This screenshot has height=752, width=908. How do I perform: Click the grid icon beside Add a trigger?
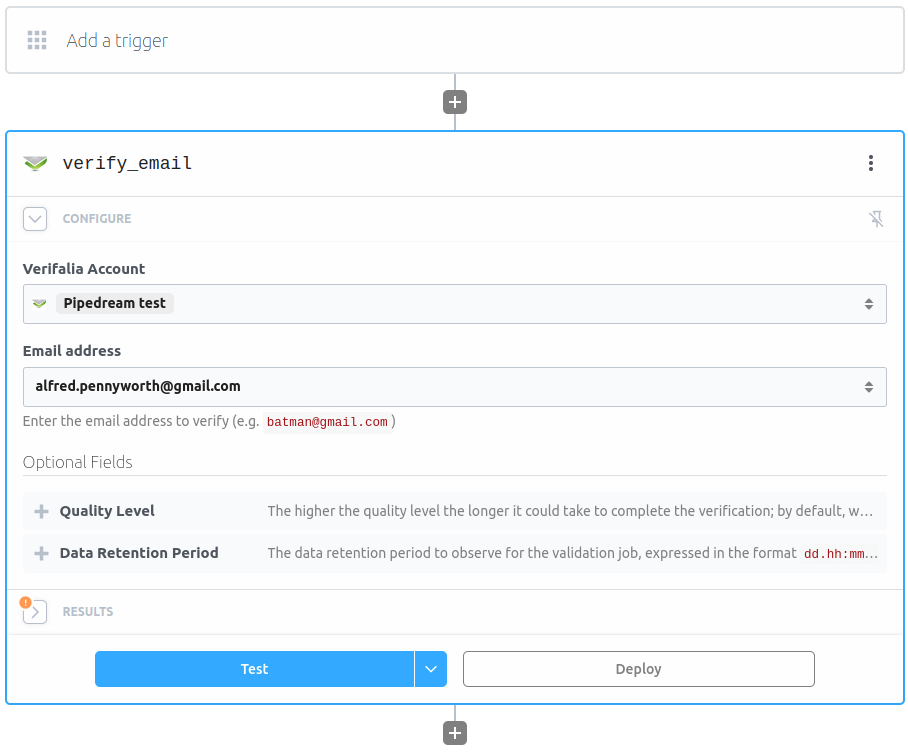click(37, 40)
